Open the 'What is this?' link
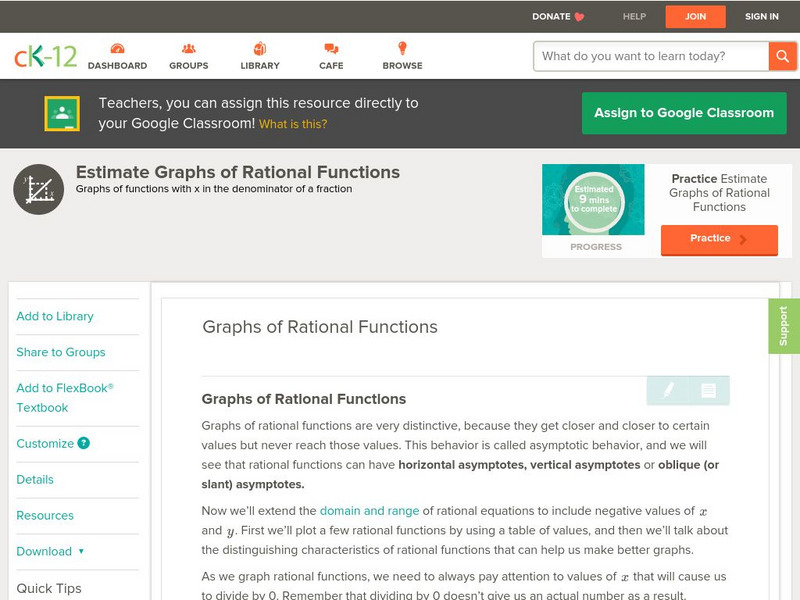Image resolution: width=800 pixels, height=600 pixels. [293, 124]
